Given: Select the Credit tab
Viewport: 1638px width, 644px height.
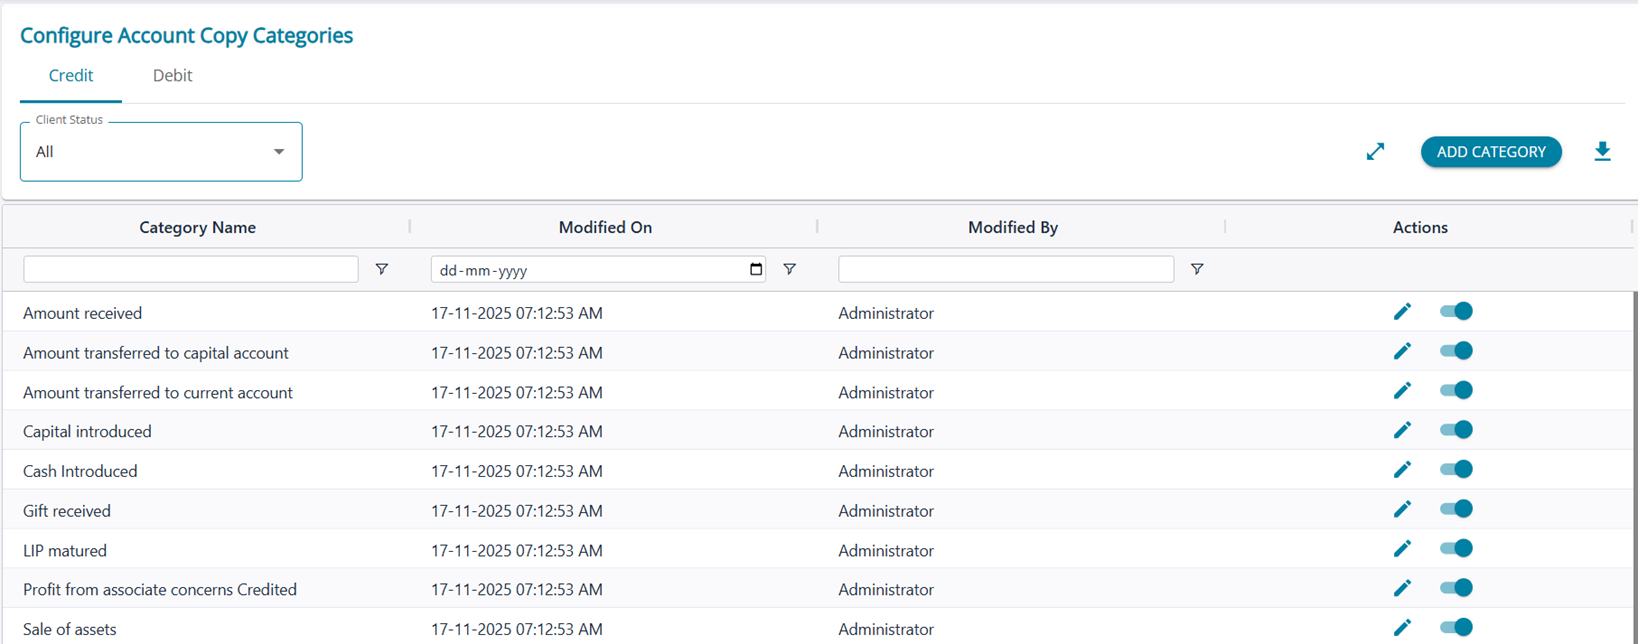Looking at the screenshot, I should (71, 76).
